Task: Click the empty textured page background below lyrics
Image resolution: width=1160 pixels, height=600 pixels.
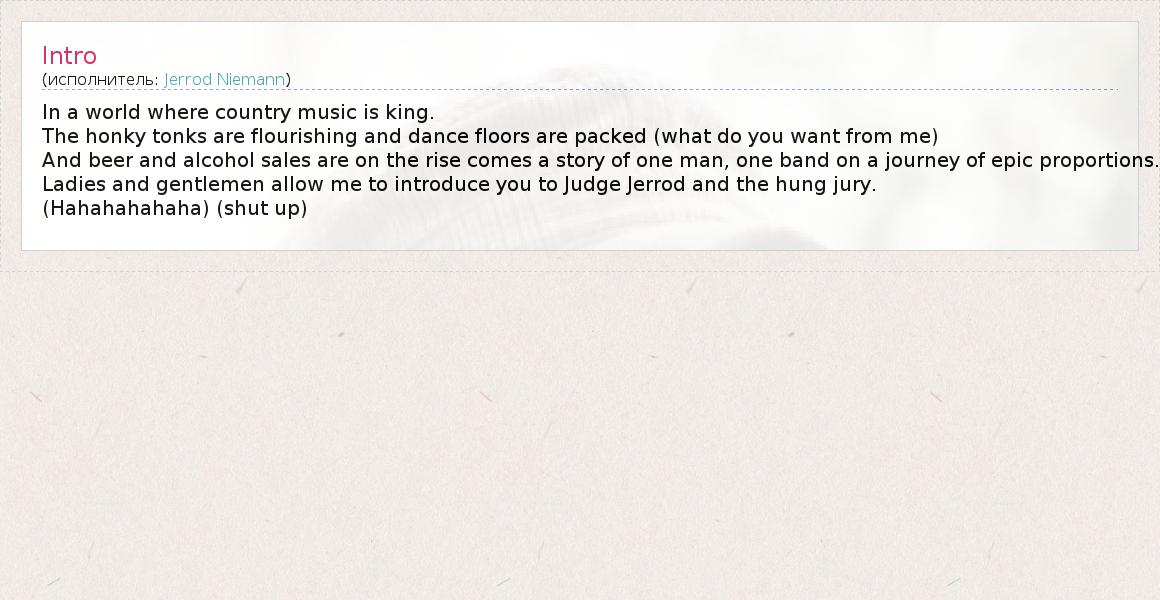Action: pyautogui.click(x=580, y=430)
